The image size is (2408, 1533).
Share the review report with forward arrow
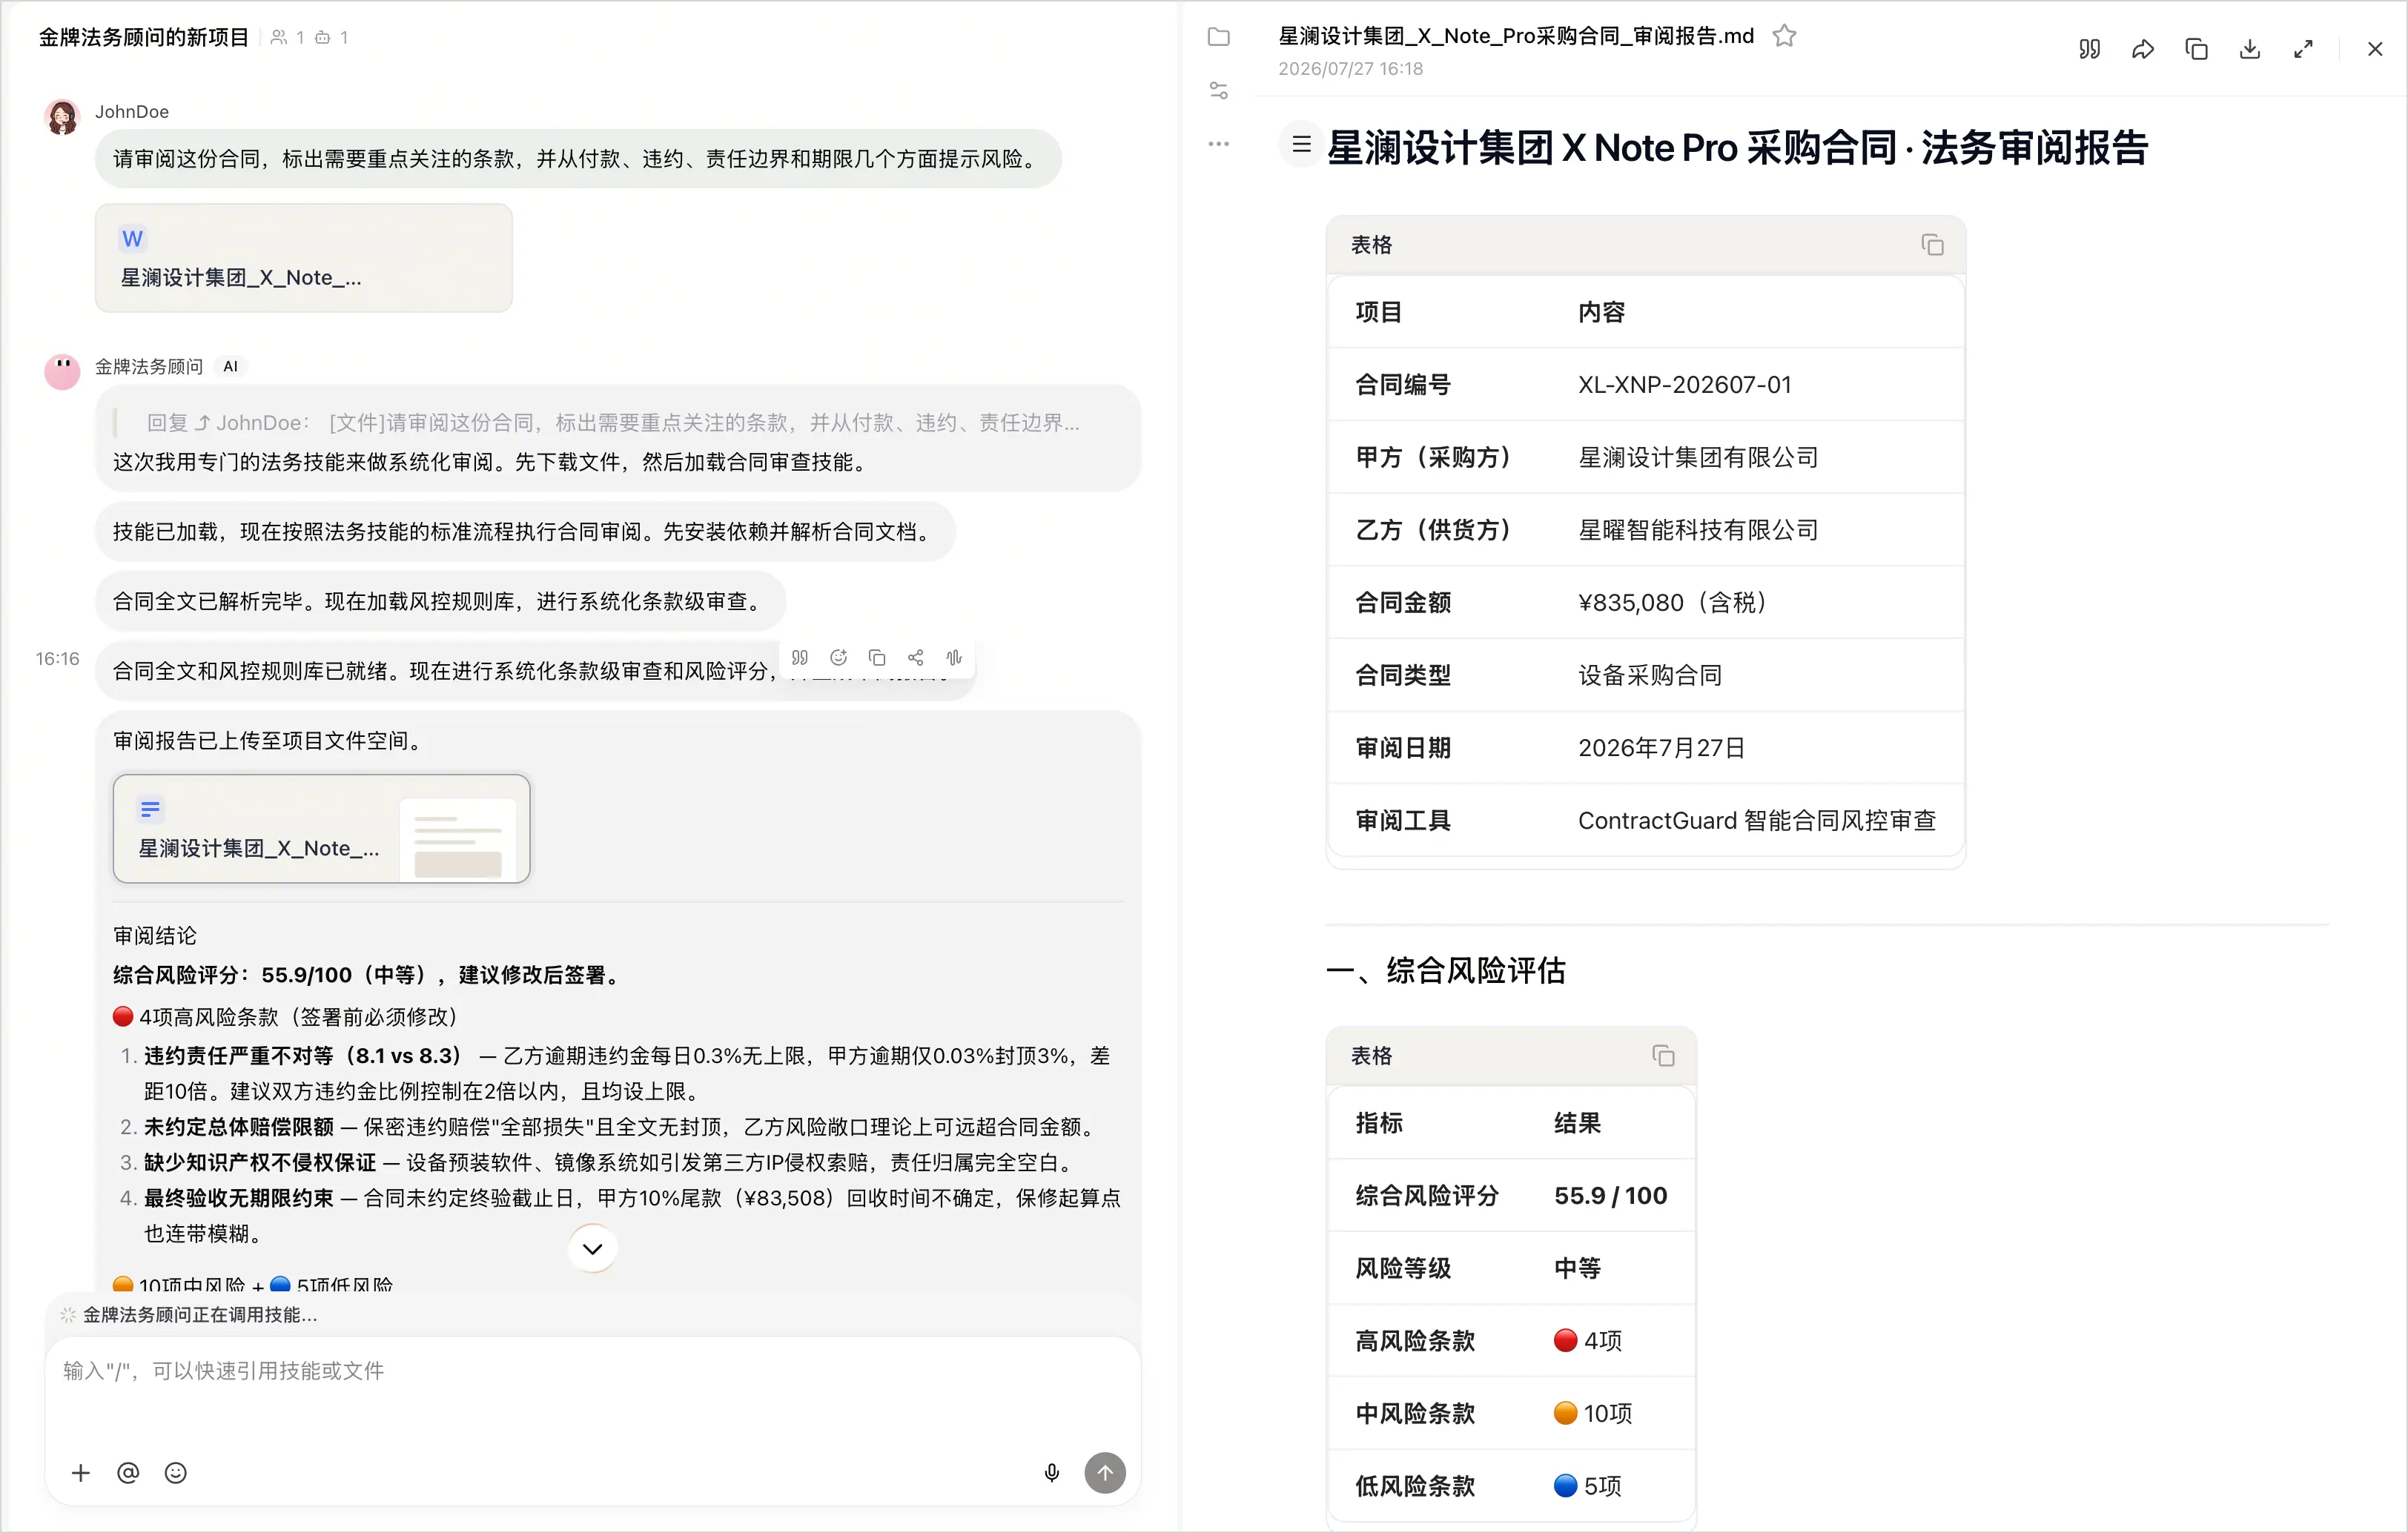pyautogui.click(x=2142, y=49)
